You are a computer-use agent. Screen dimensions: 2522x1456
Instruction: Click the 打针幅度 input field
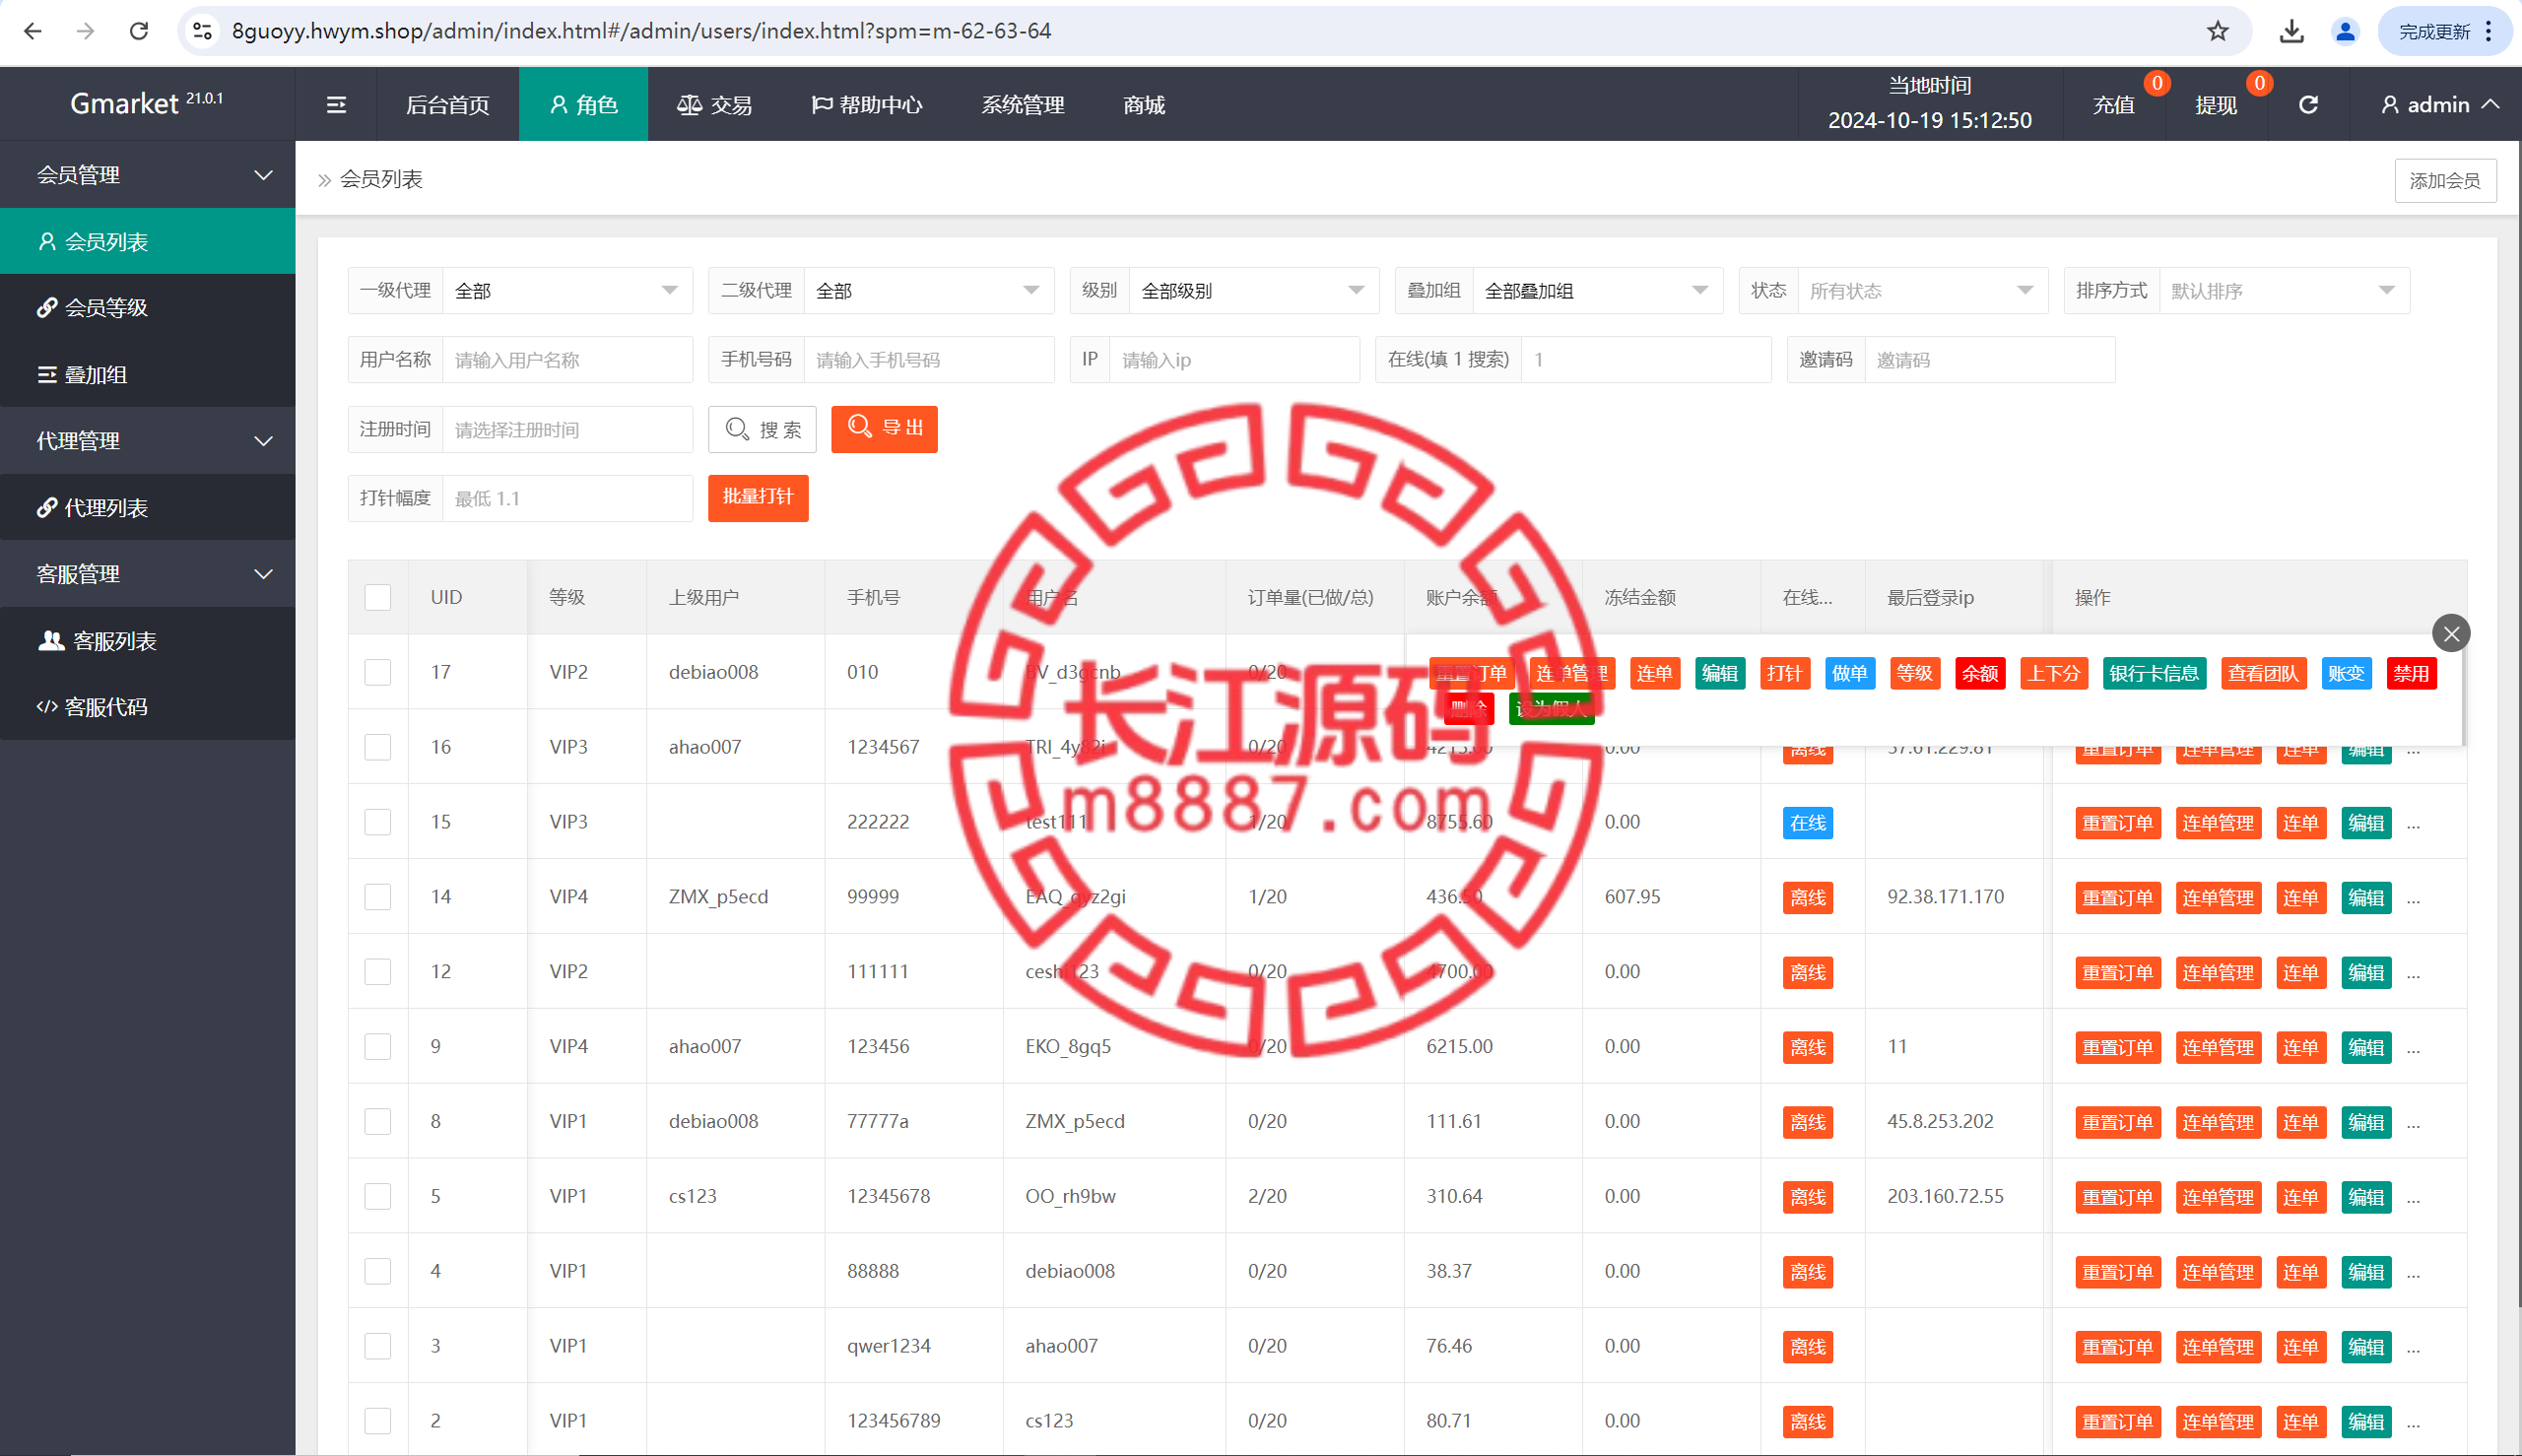coord(567,498)
